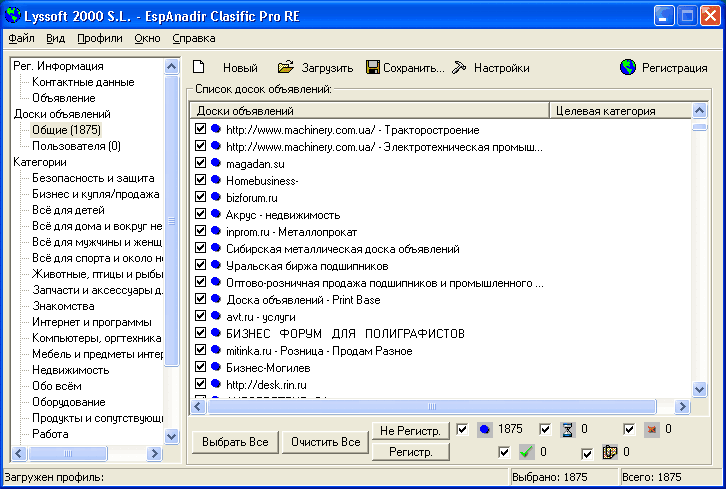This screenshot has width=726, height=489.
Task: Click the green checkmark status icon
Action: (526, 452)
